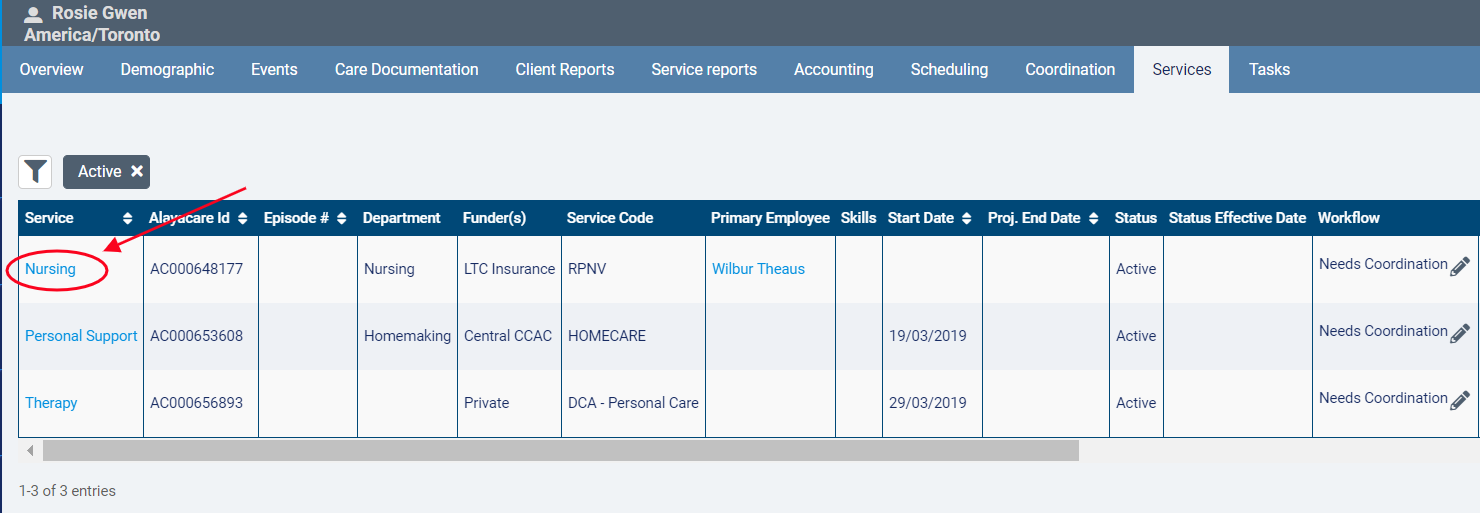This screenshot has width=1480, height=513.
Task: Edit workflow for the Nursing service
Action: 1459,266
